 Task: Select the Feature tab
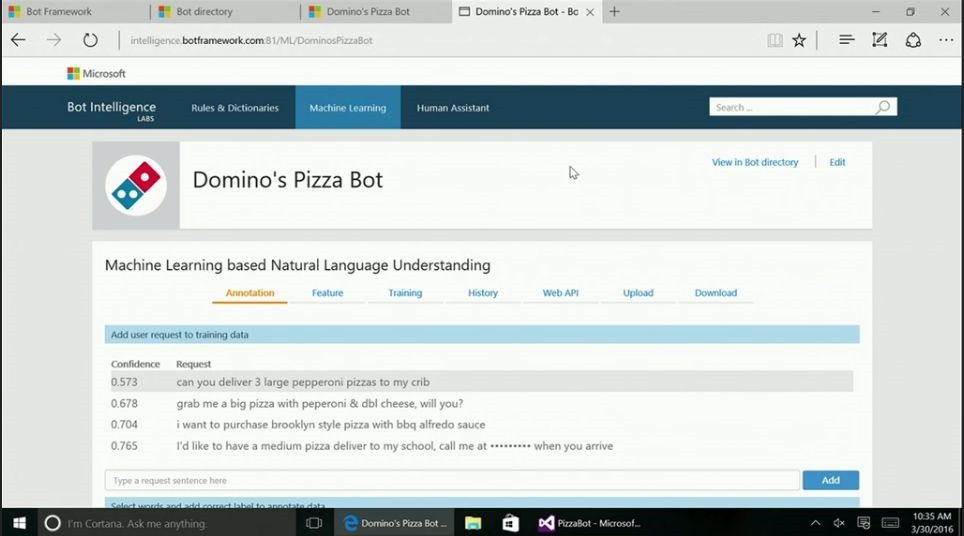tap(327, 293)
